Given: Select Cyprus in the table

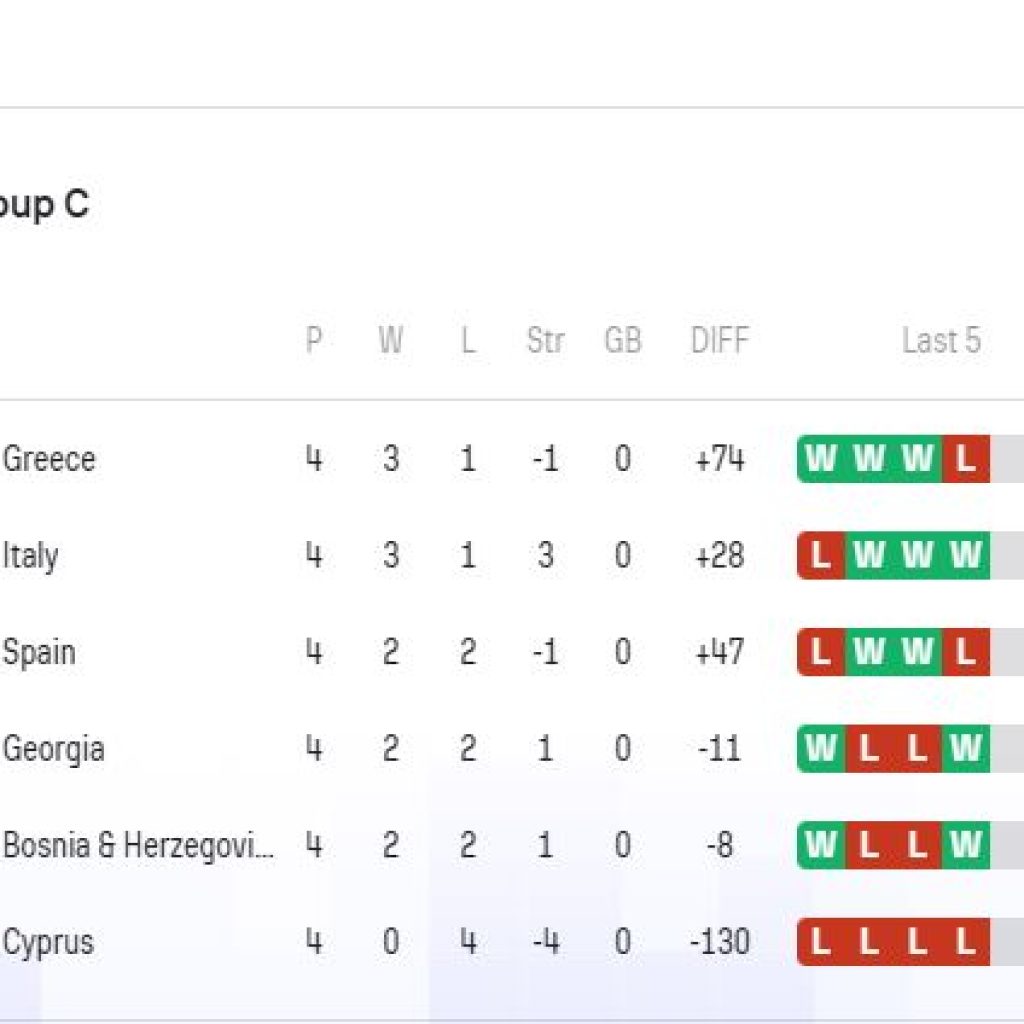Looking at the screenshot, I should [x=49, y=942].
